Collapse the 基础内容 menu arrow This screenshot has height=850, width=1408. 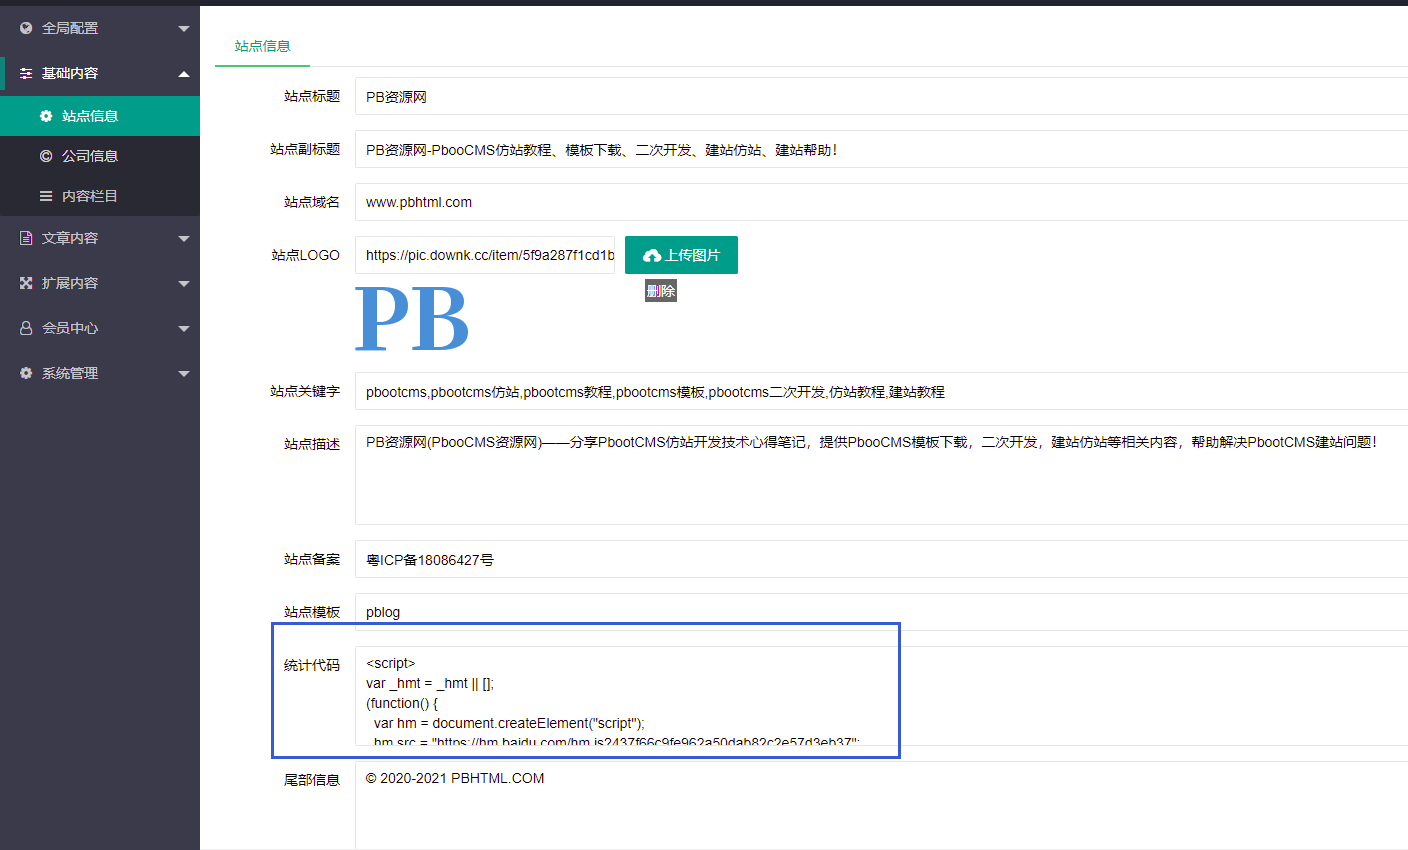[x=184, y=74]
